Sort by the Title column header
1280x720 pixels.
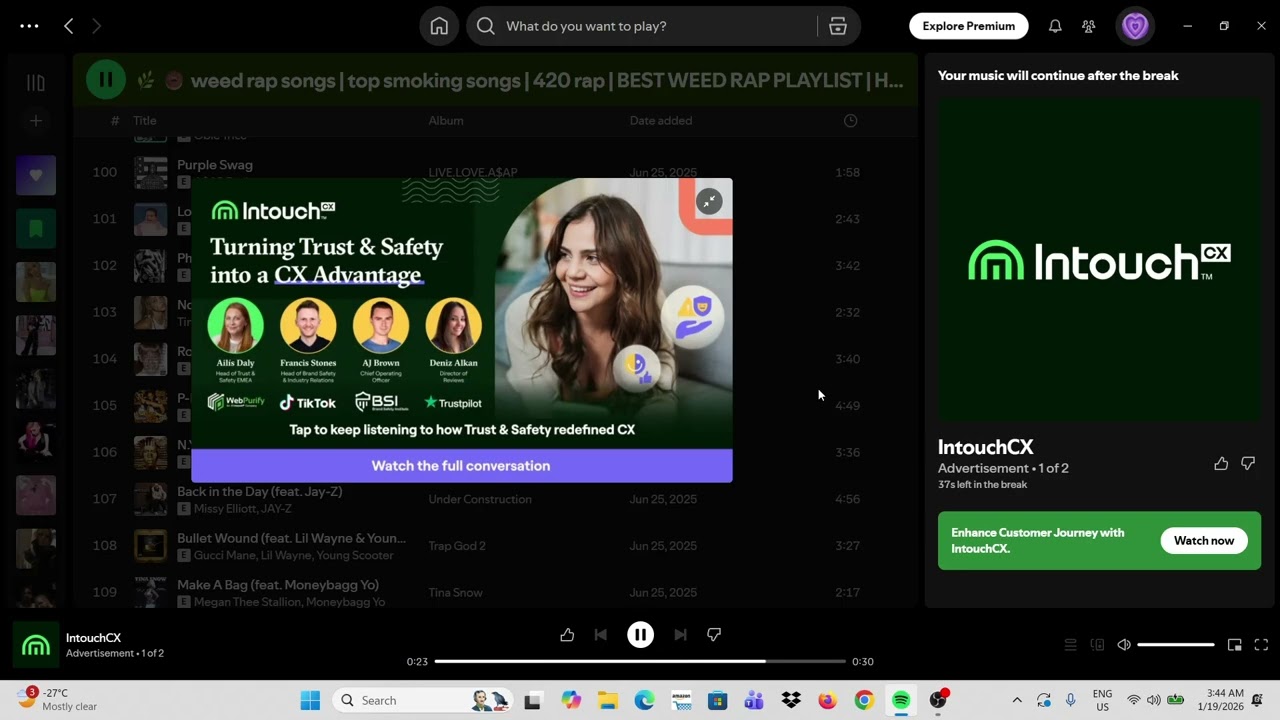pyautogui.click(x=145, y=121)
